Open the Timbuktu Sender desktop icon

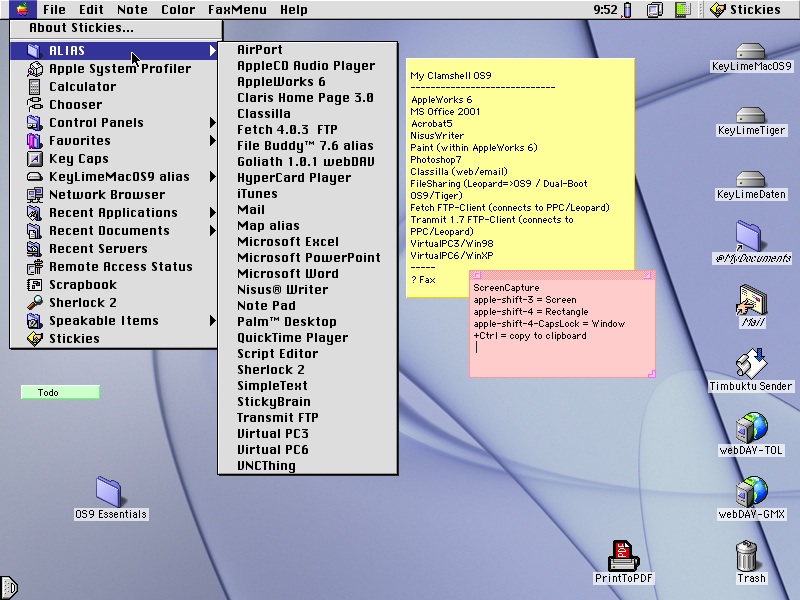point(750,363)
